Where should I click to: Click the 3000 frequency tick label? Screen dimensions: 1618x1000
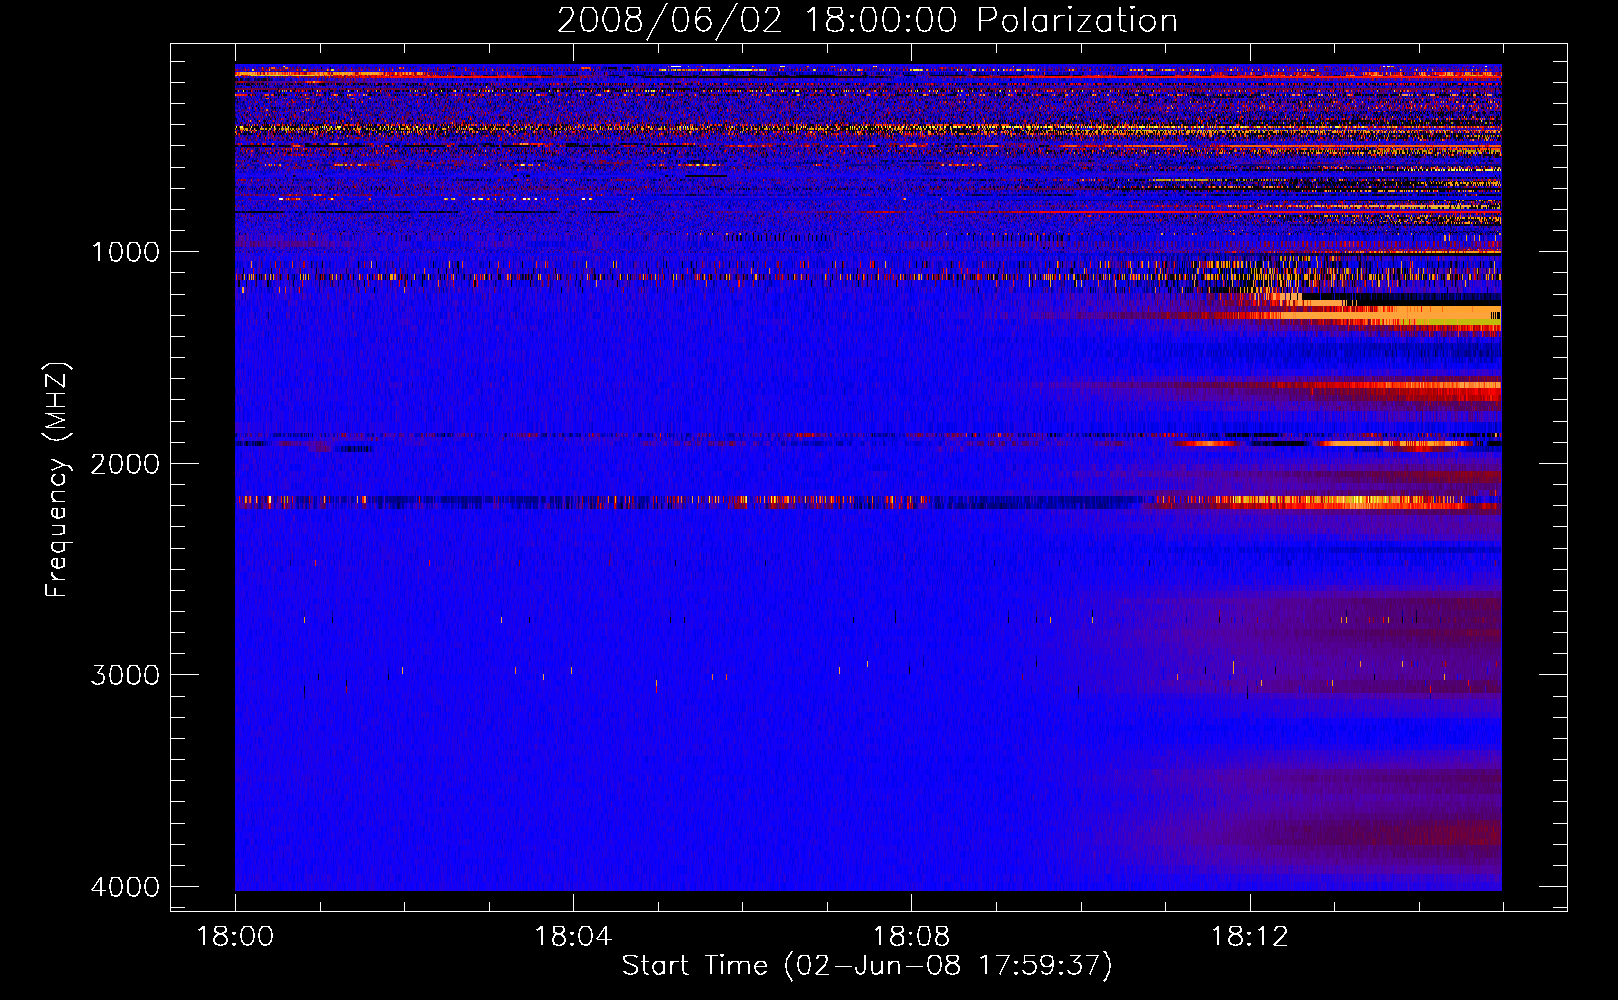click(126, 675)
